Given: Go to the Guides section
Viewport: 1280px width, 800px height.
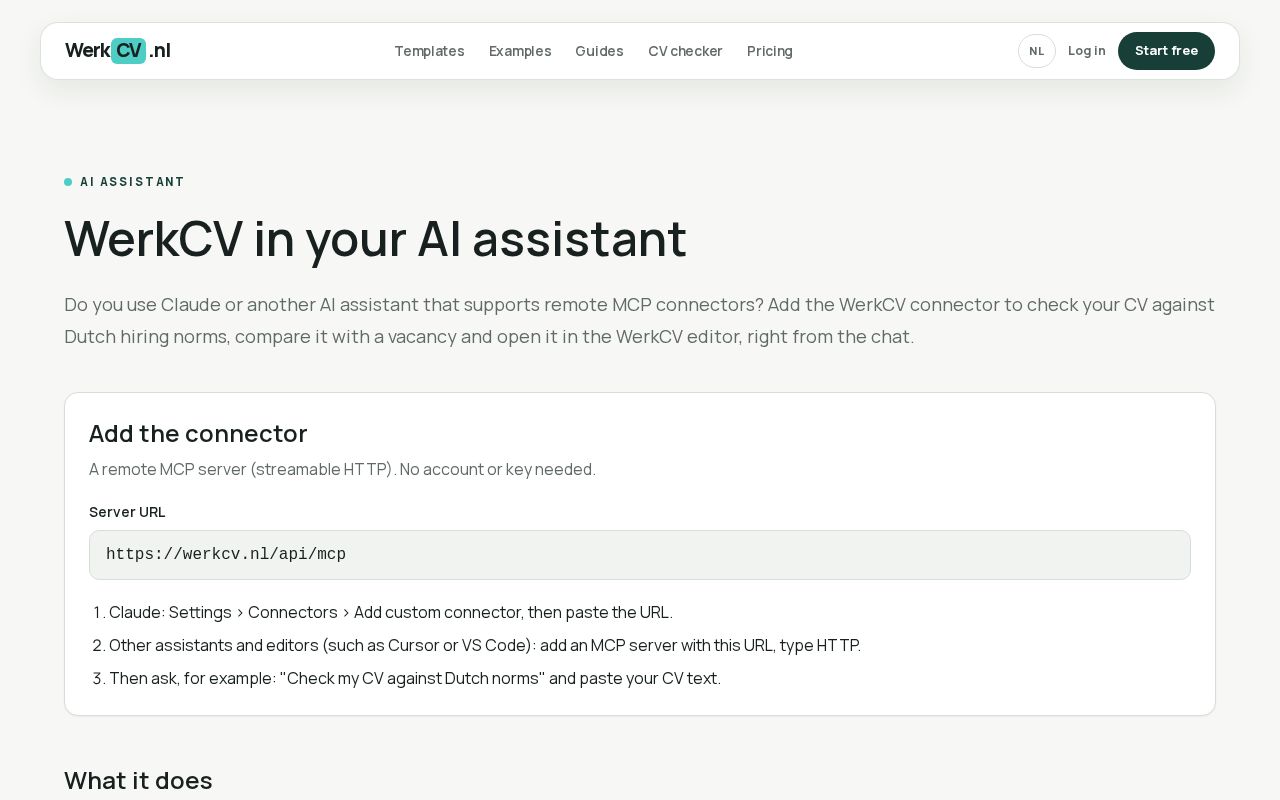Looking at the screenshot, I should point(599,51).
